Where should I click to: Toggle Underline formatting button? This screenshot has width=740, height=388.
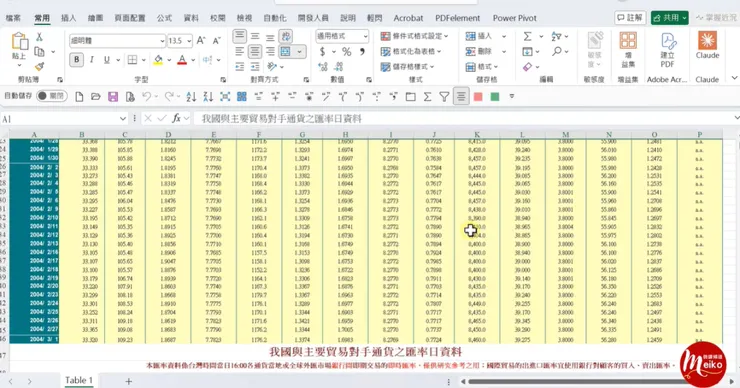pyautogui.click(x=107, y=59)
